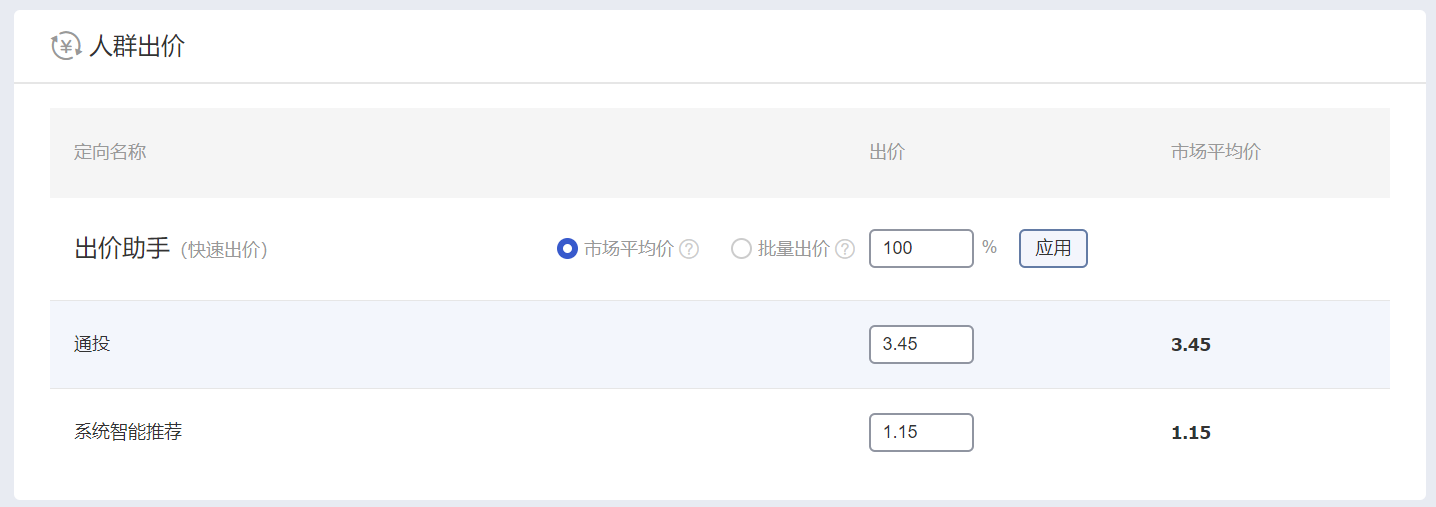
Task: Click the yen bid icon beside 人群出价
Action: point(66,46)
